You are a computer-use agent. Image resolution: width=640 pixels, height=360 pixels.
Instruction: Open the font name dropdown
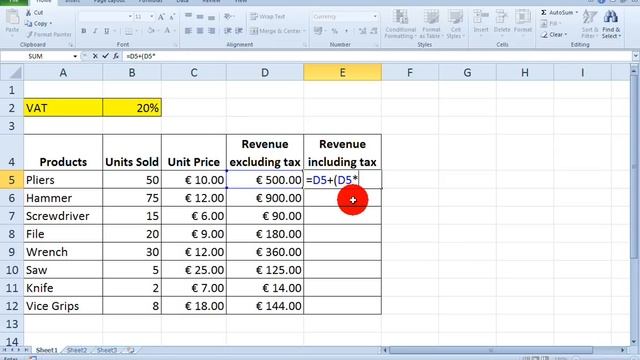coord(130,17)
